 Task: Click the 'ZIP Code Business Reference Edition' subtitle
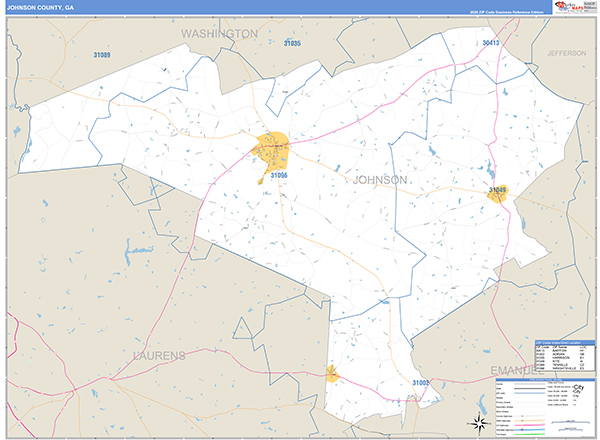506,12
